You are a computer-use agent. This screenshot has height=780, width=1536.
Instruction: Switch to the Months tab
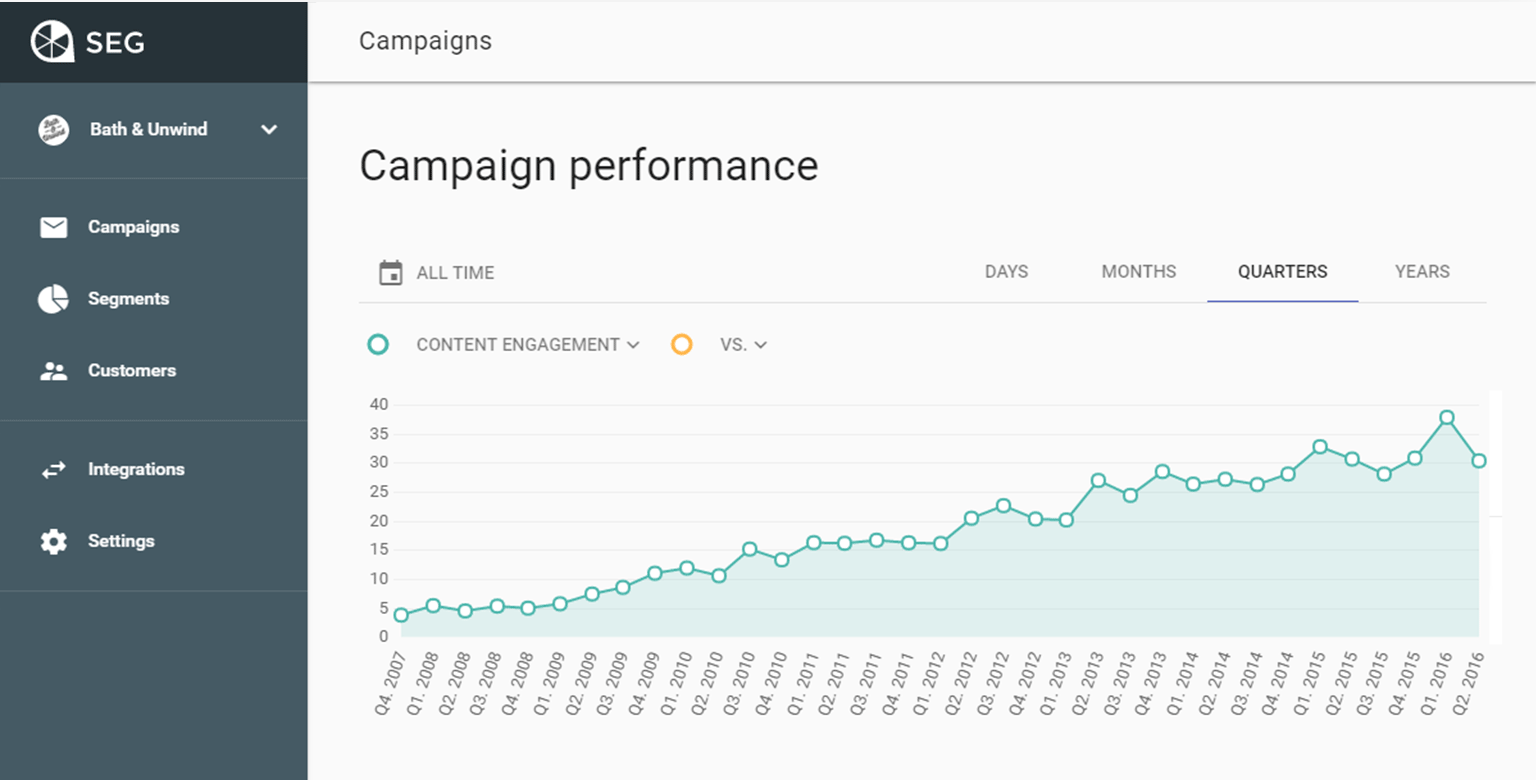point(1138,272)
